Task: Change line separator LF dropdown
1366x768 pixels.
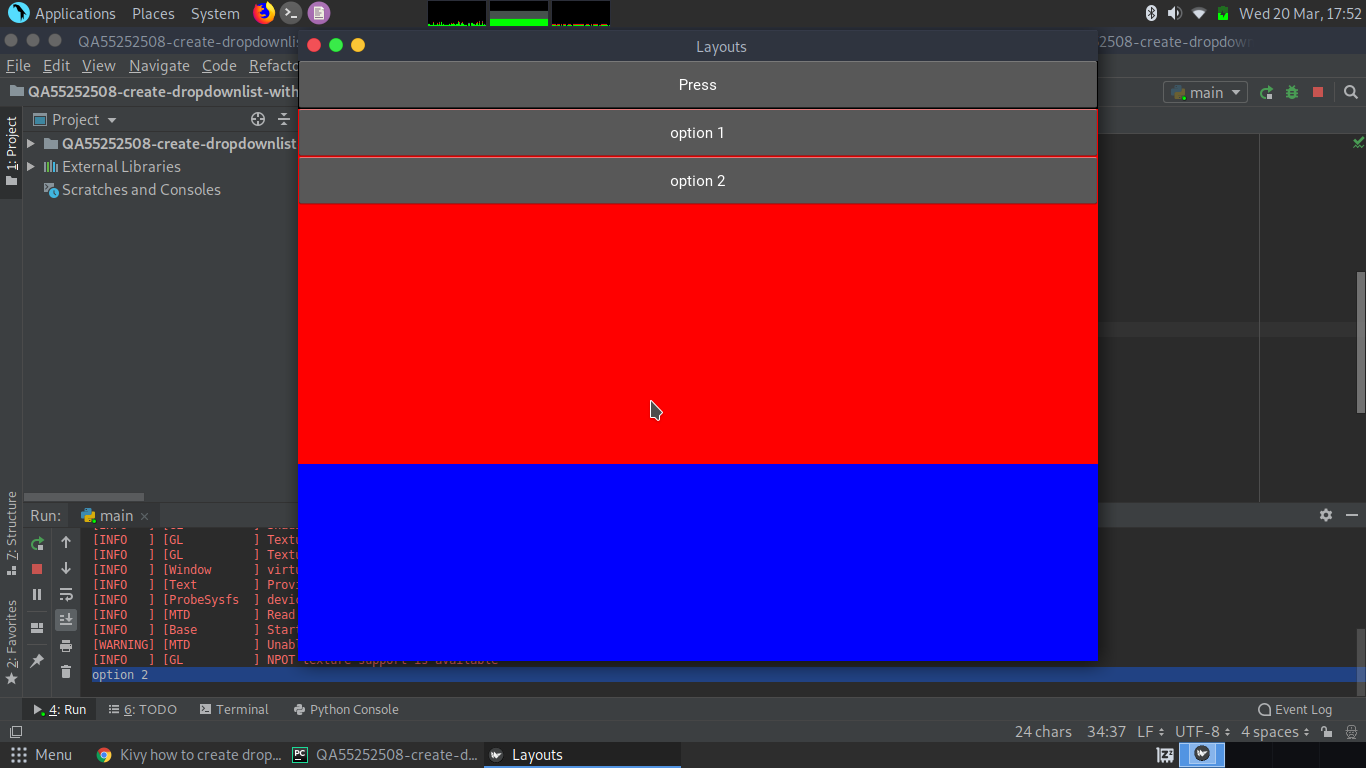Action: pos(1150,732)
